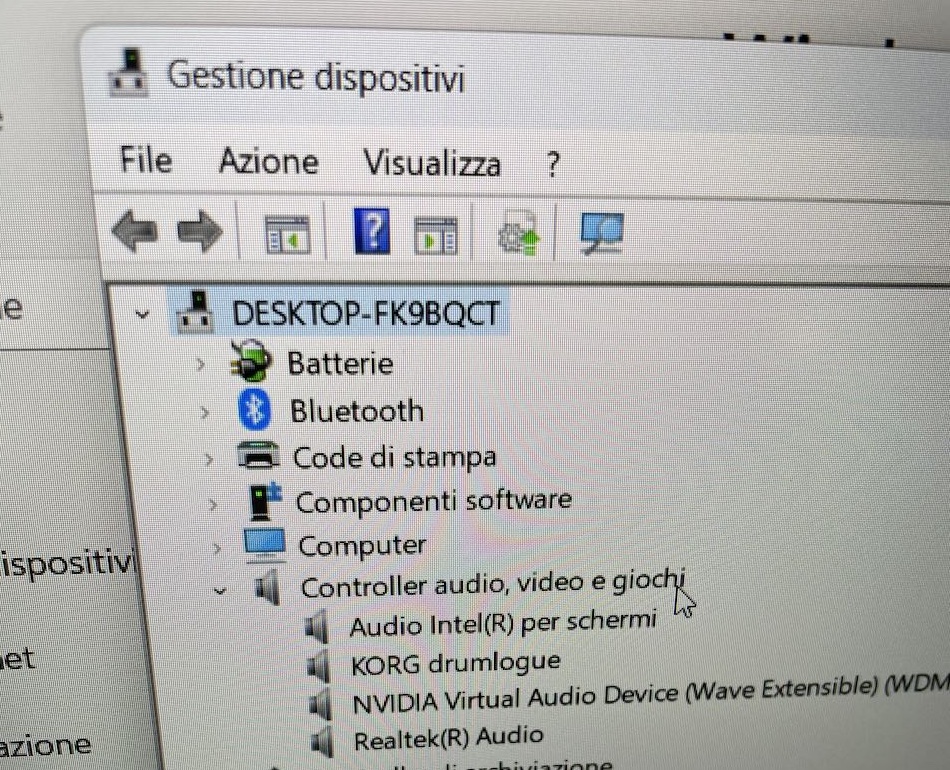The image size is (950, 770).
Task: Collapse Controller audio, video e giochi
Action: [x=221, y=589]
